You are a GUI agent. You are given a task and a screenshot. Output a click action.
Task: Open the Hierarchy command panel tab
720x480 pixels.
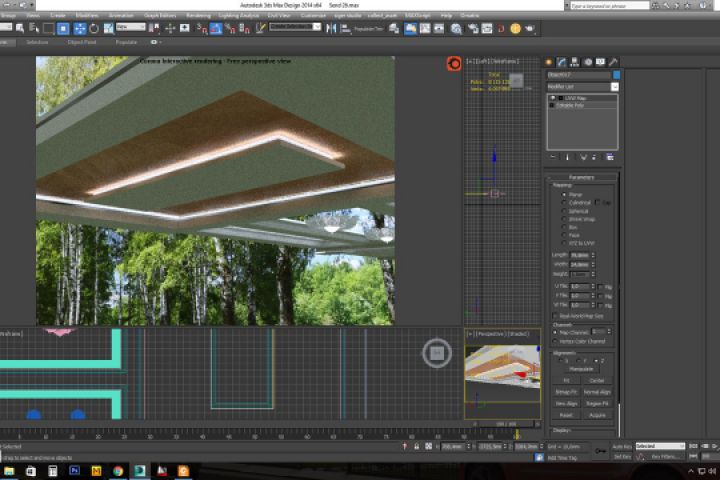pyautogui.click(x=575, y=62)
